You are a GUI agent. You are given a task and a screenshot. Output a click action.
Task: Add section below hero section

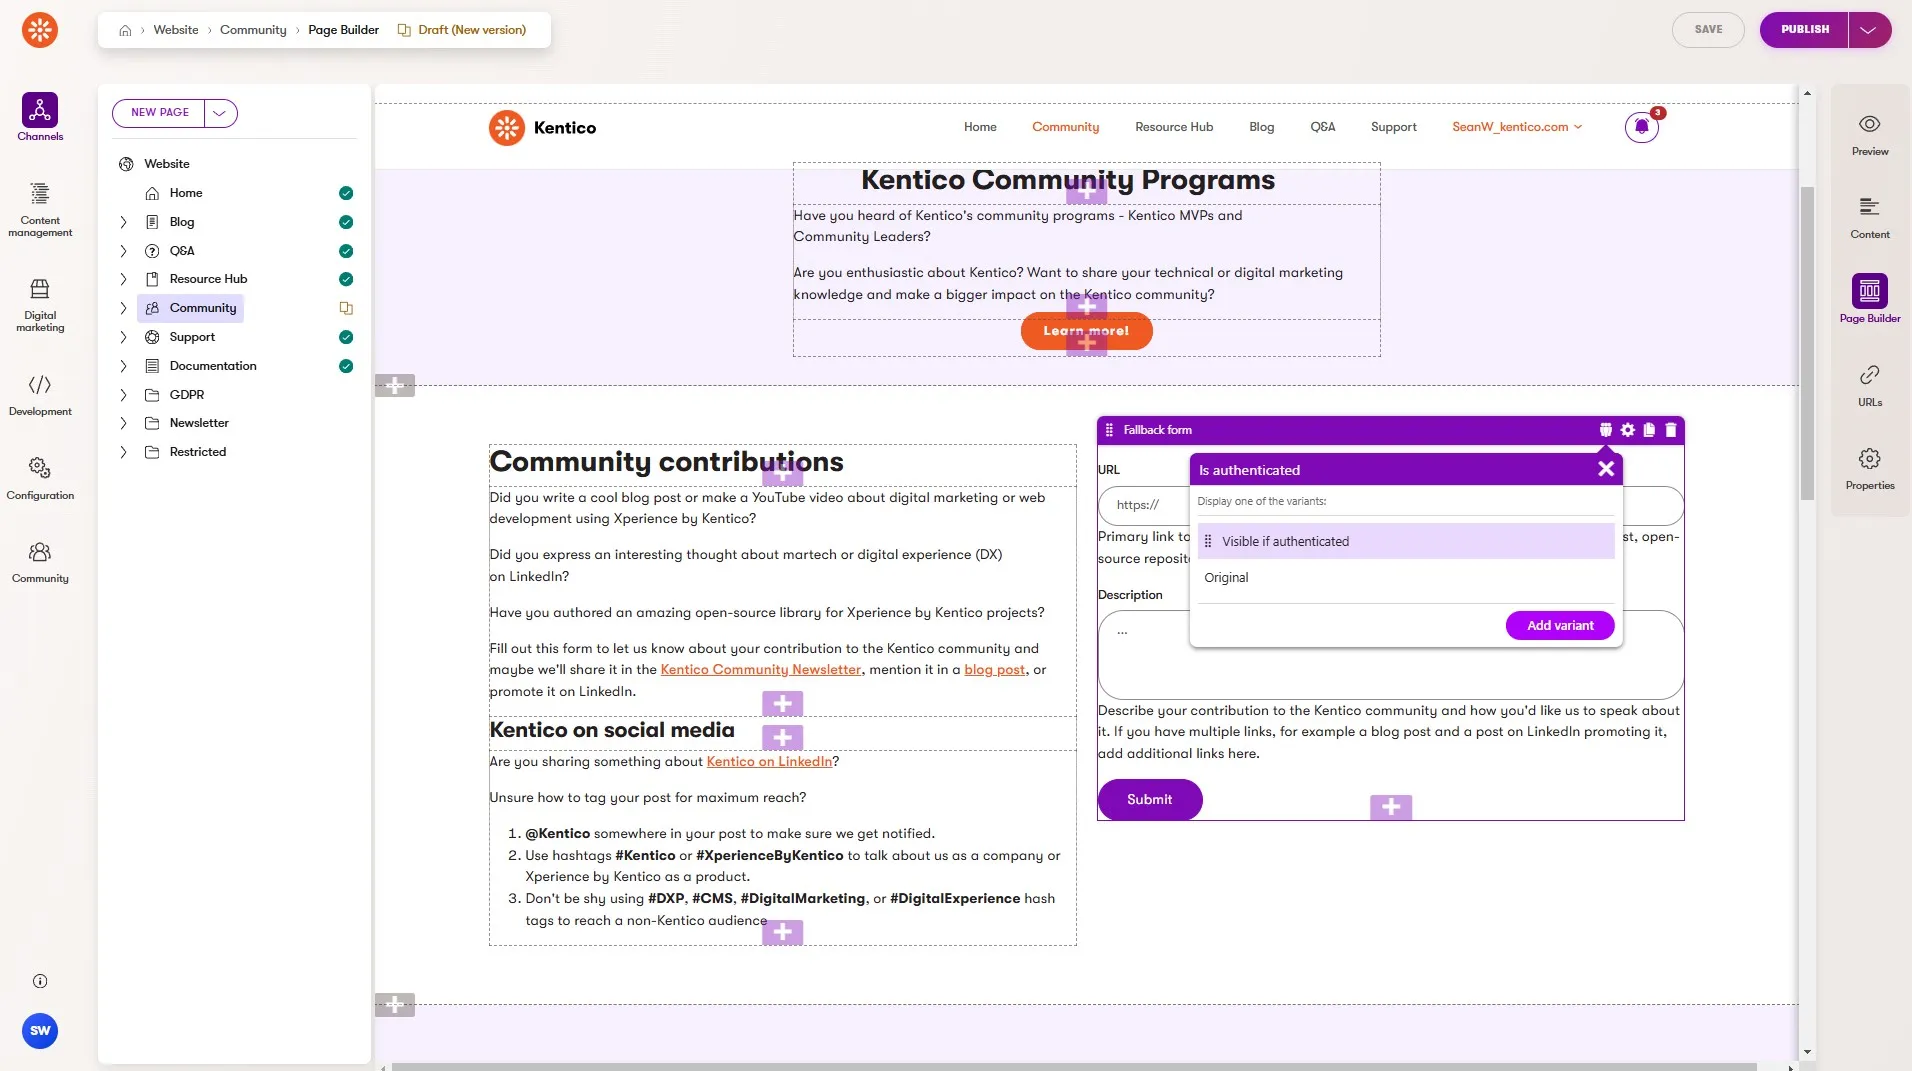click(x=395, y=386)
